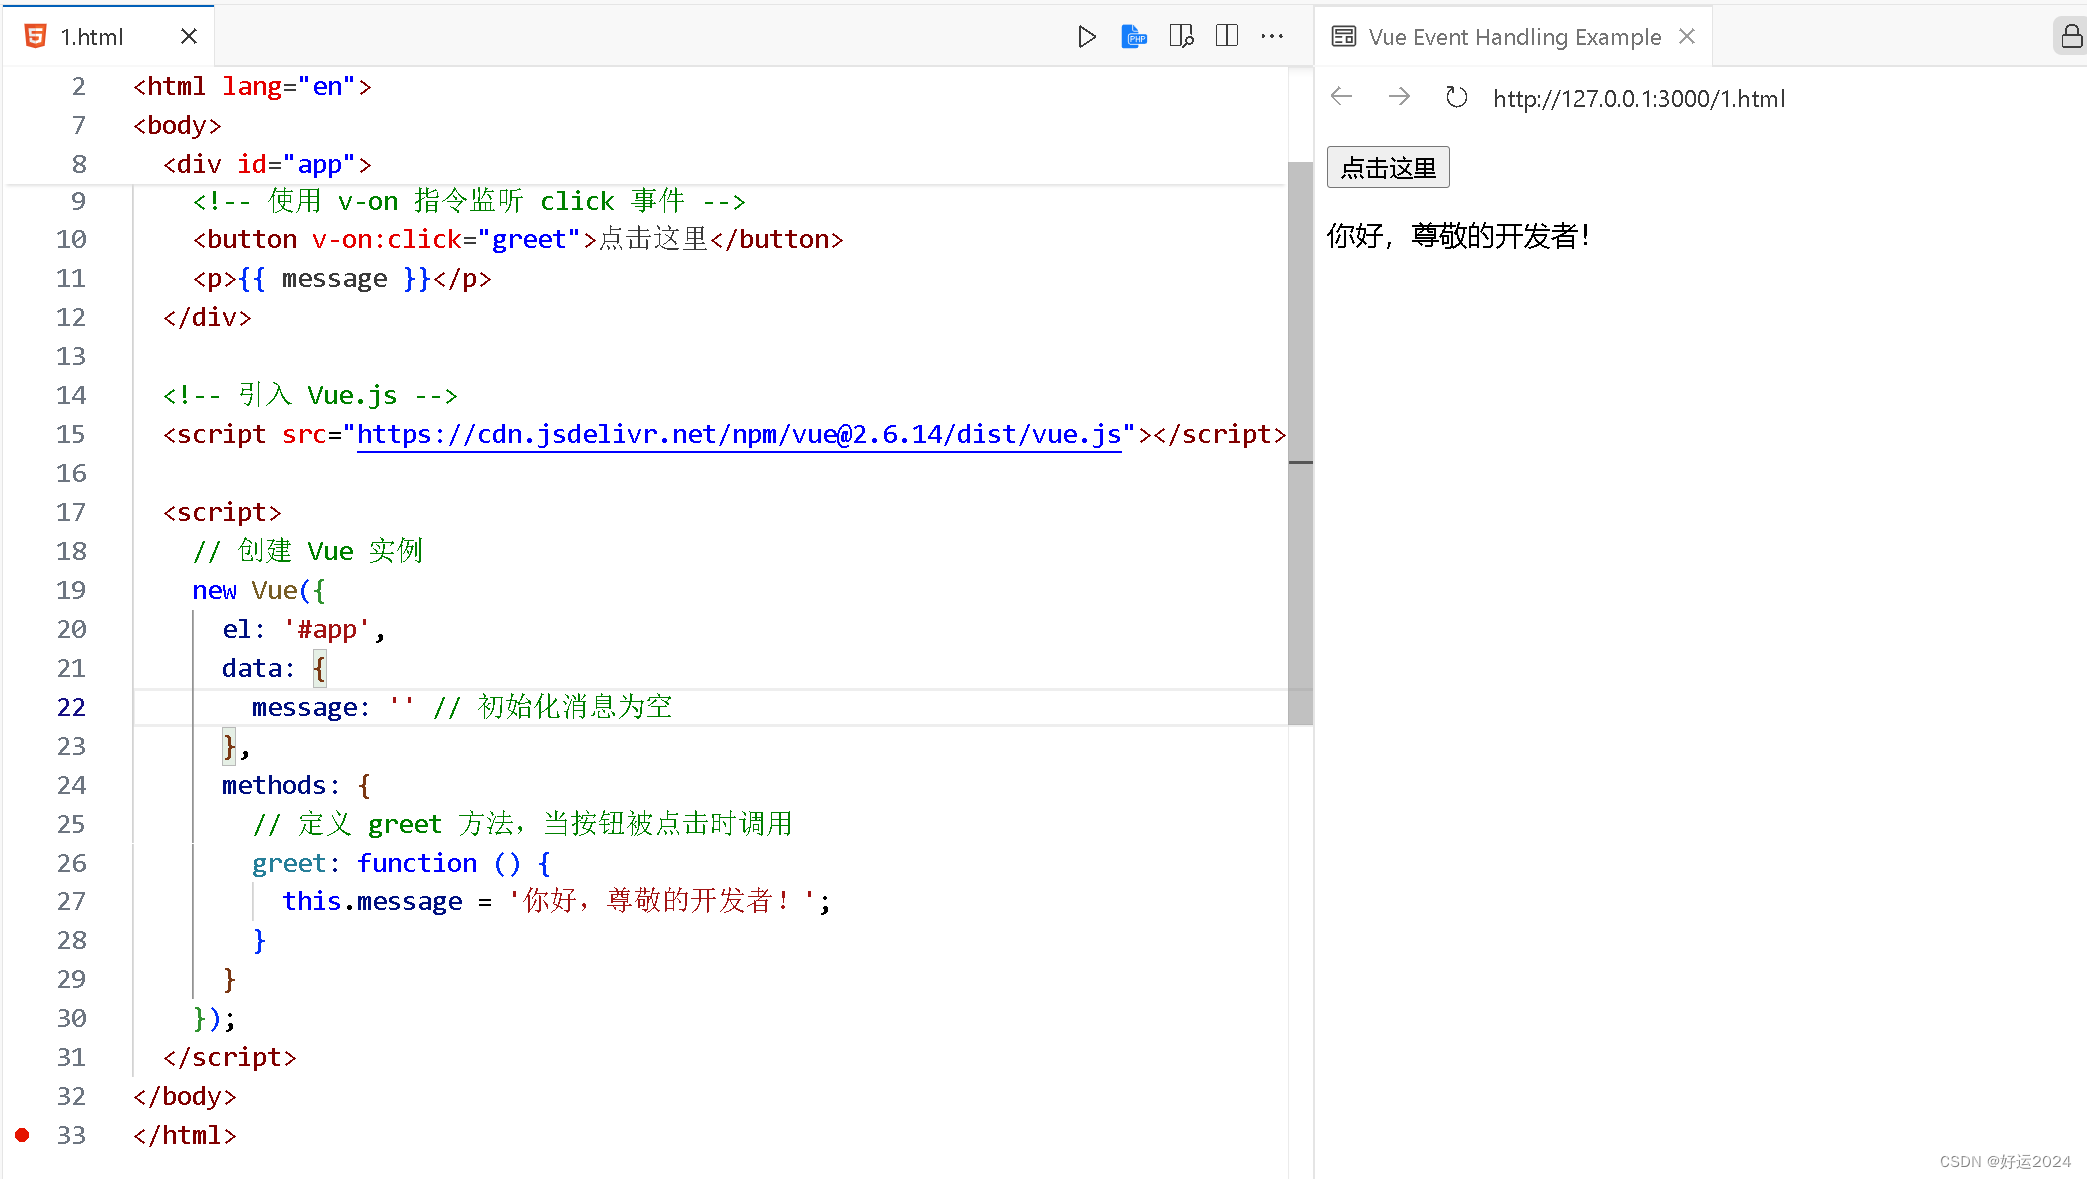Click the preview URL address field
The height and width of the screenshot is (1179, 2087).
click(1639, 98)
